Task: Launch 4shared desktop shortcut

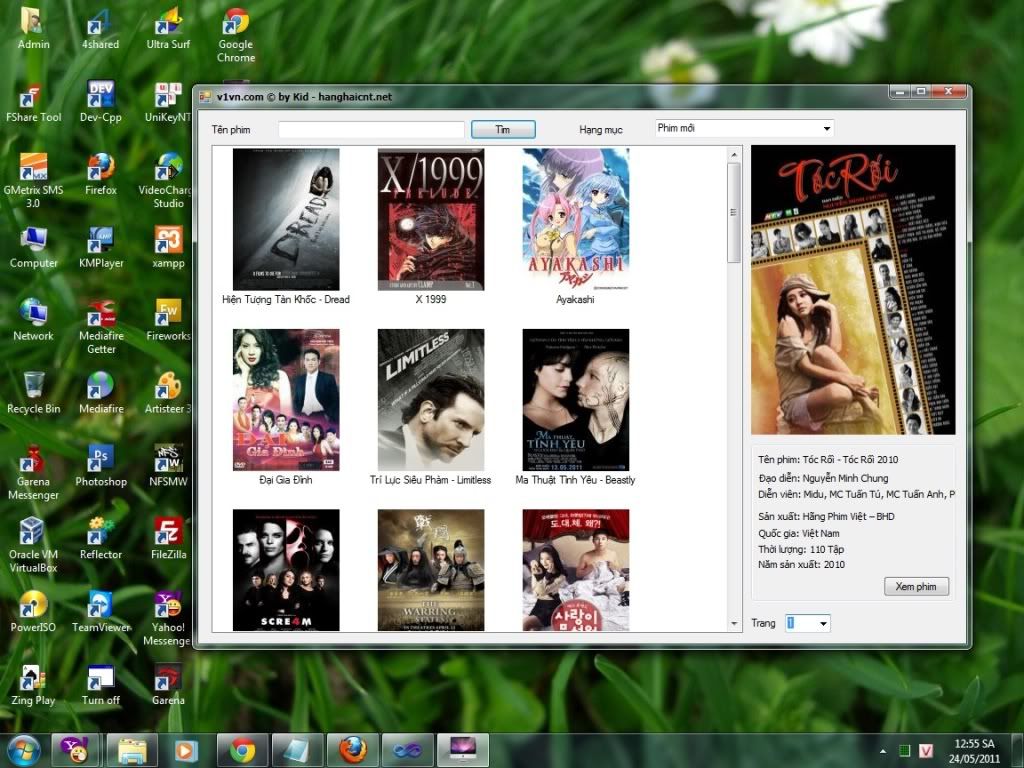Action: (100, 28)
